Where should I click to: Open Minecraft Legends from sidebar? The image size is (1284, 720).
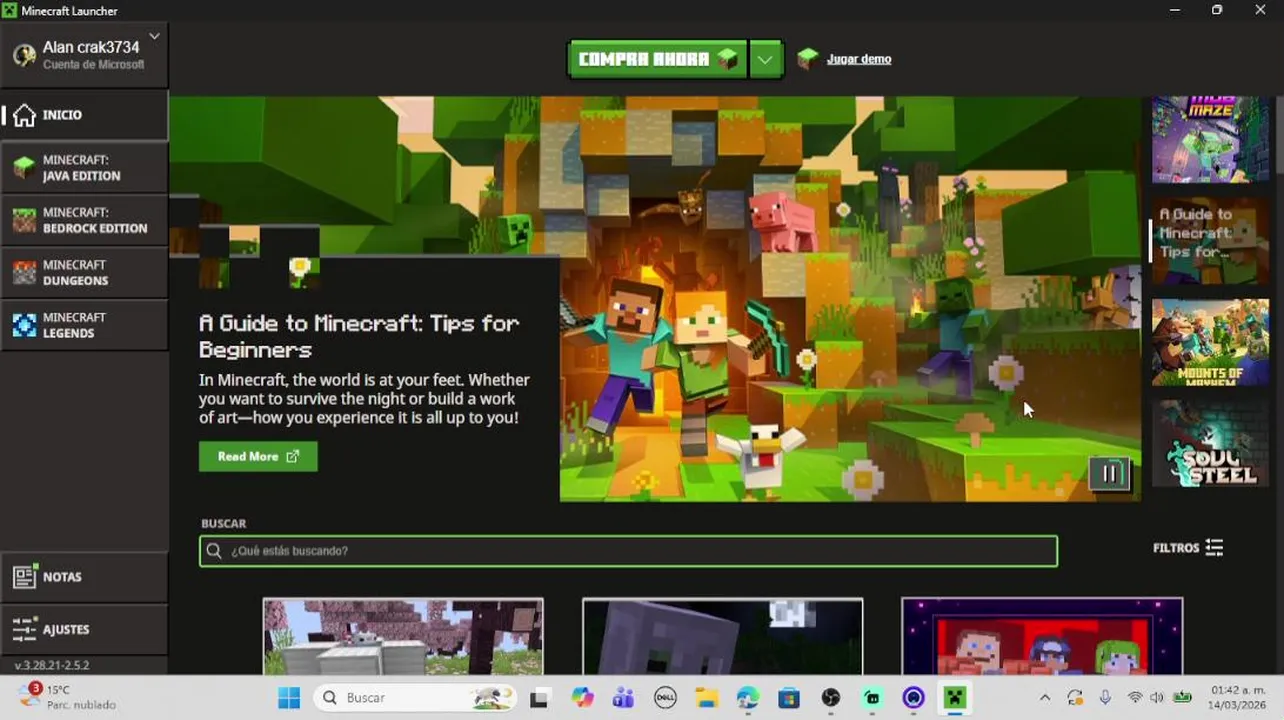84,325
